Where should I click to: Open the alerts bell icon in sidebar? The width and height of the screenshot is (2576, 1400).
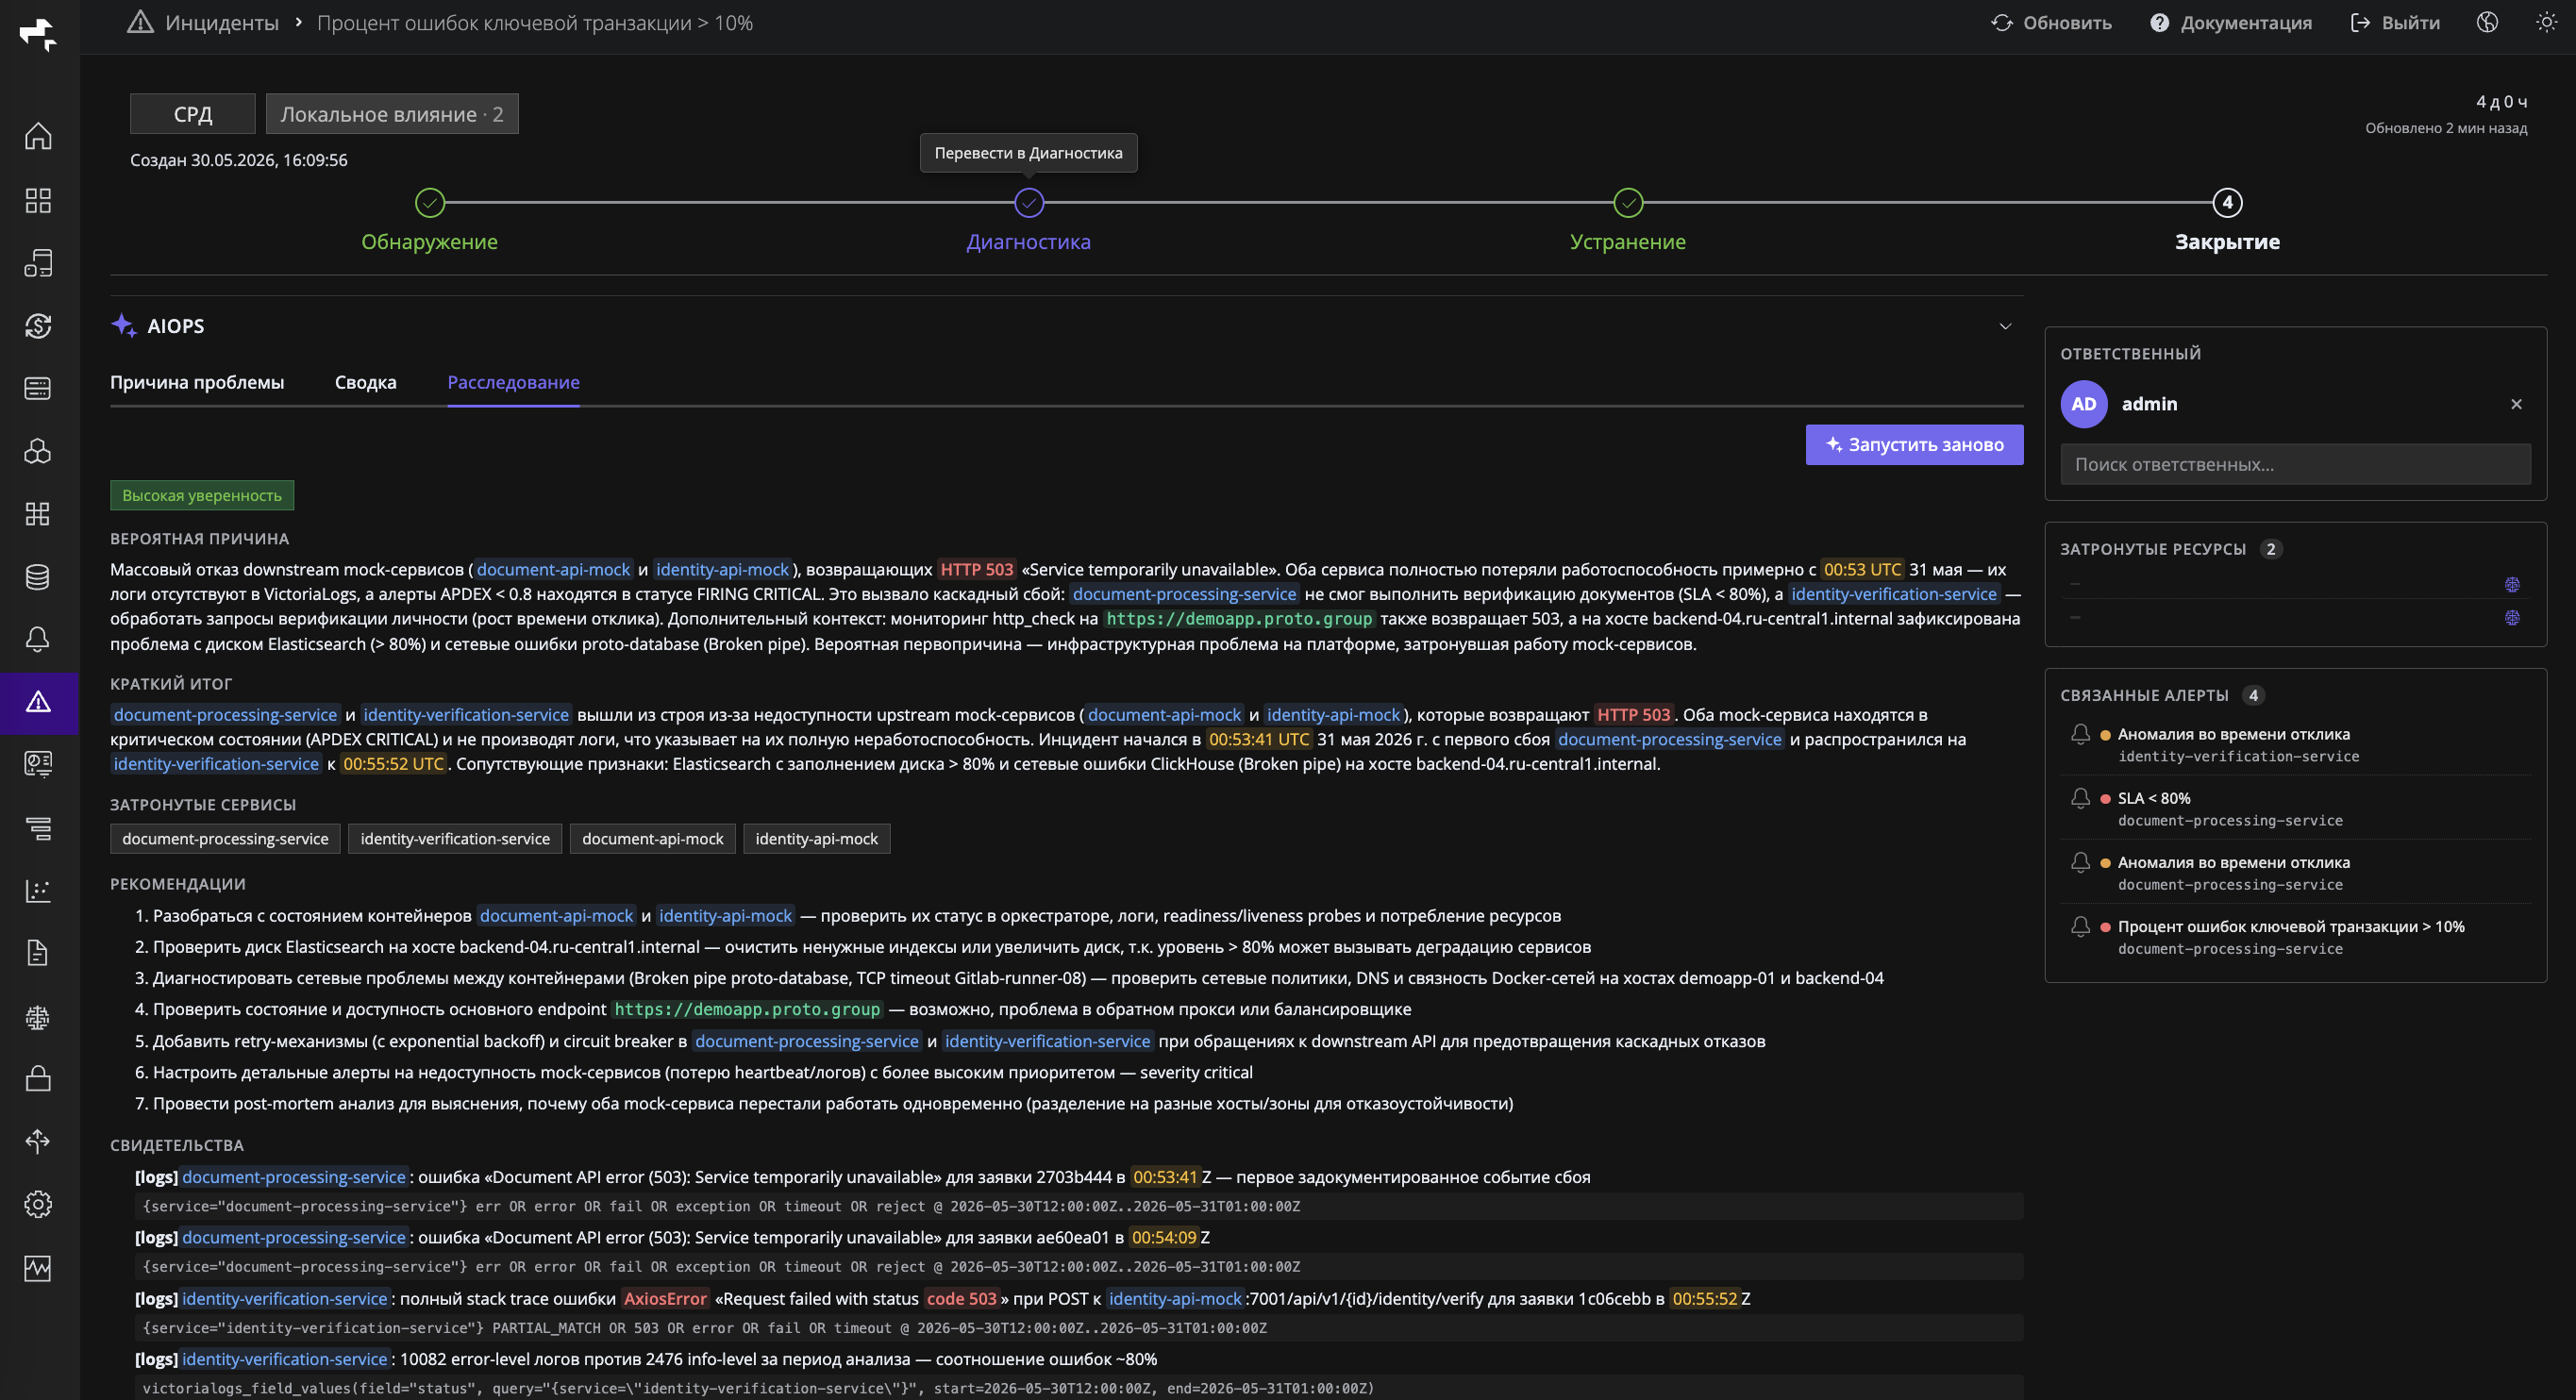[x=38, y=639]
